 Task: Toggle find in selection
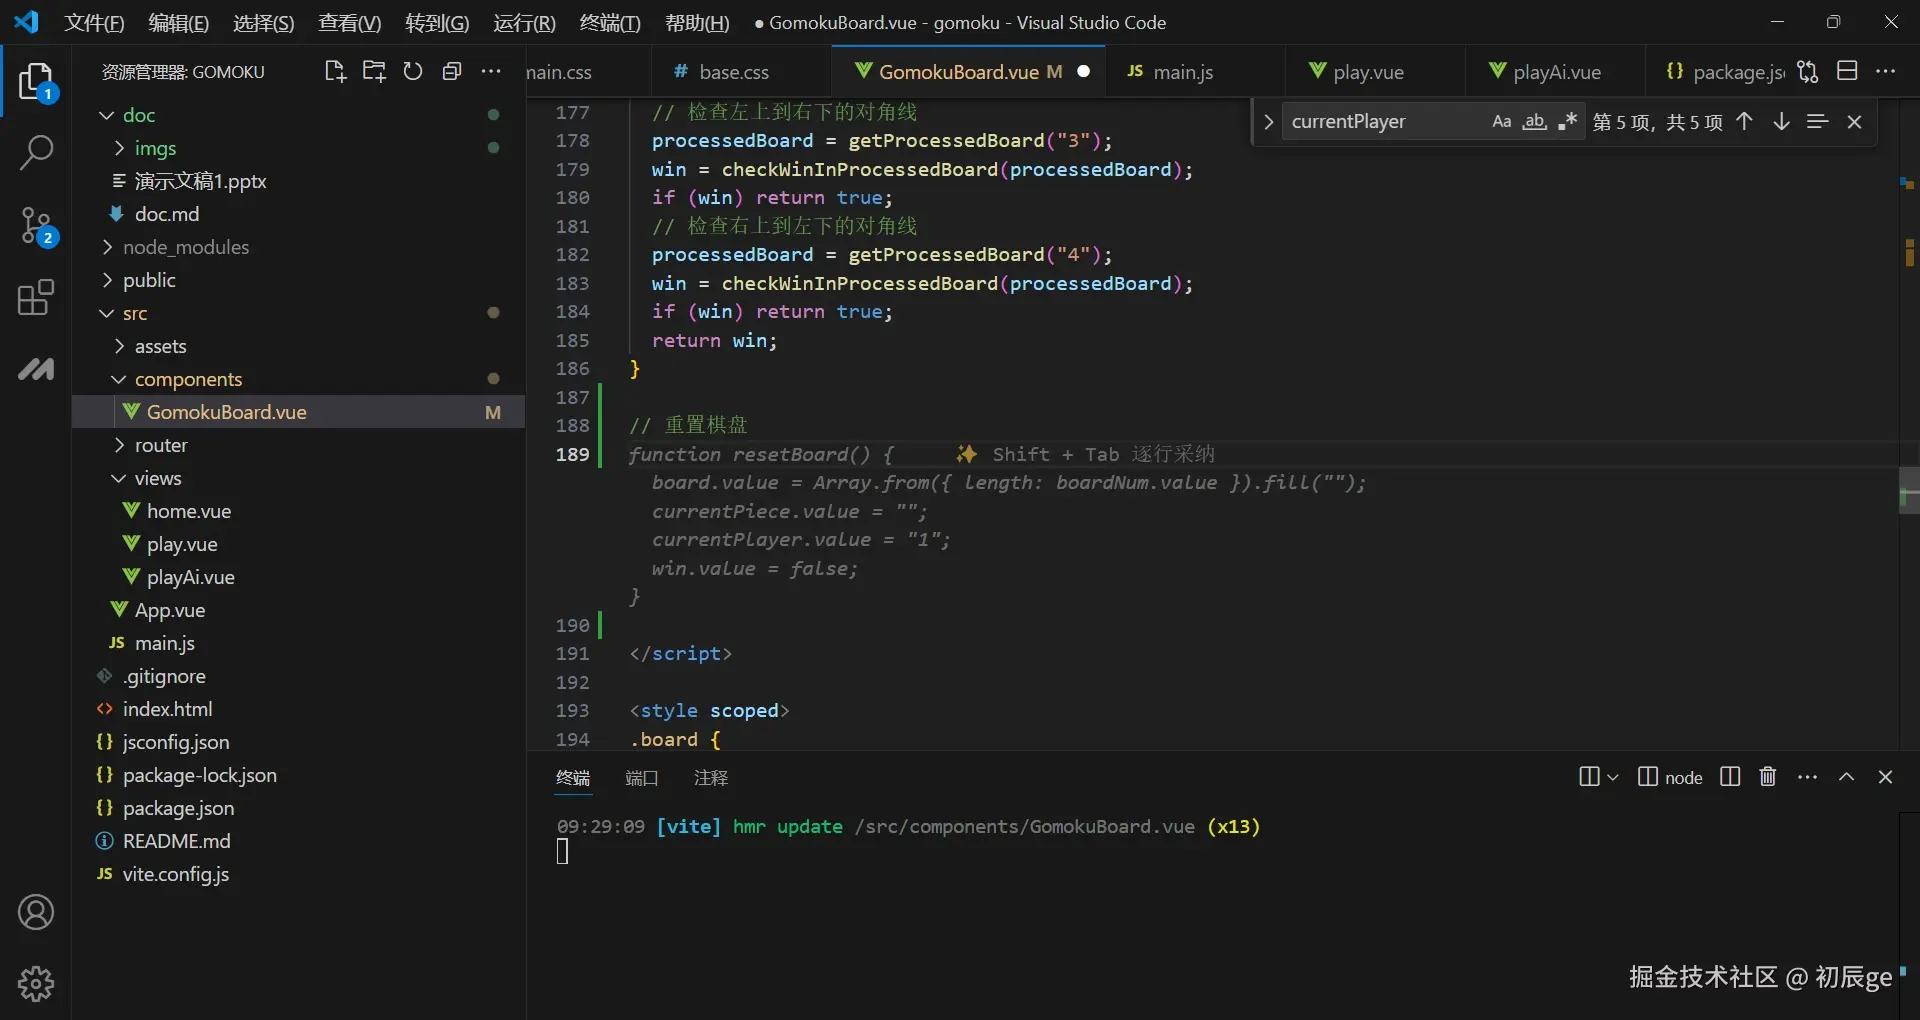click(x=1818, y=121)
